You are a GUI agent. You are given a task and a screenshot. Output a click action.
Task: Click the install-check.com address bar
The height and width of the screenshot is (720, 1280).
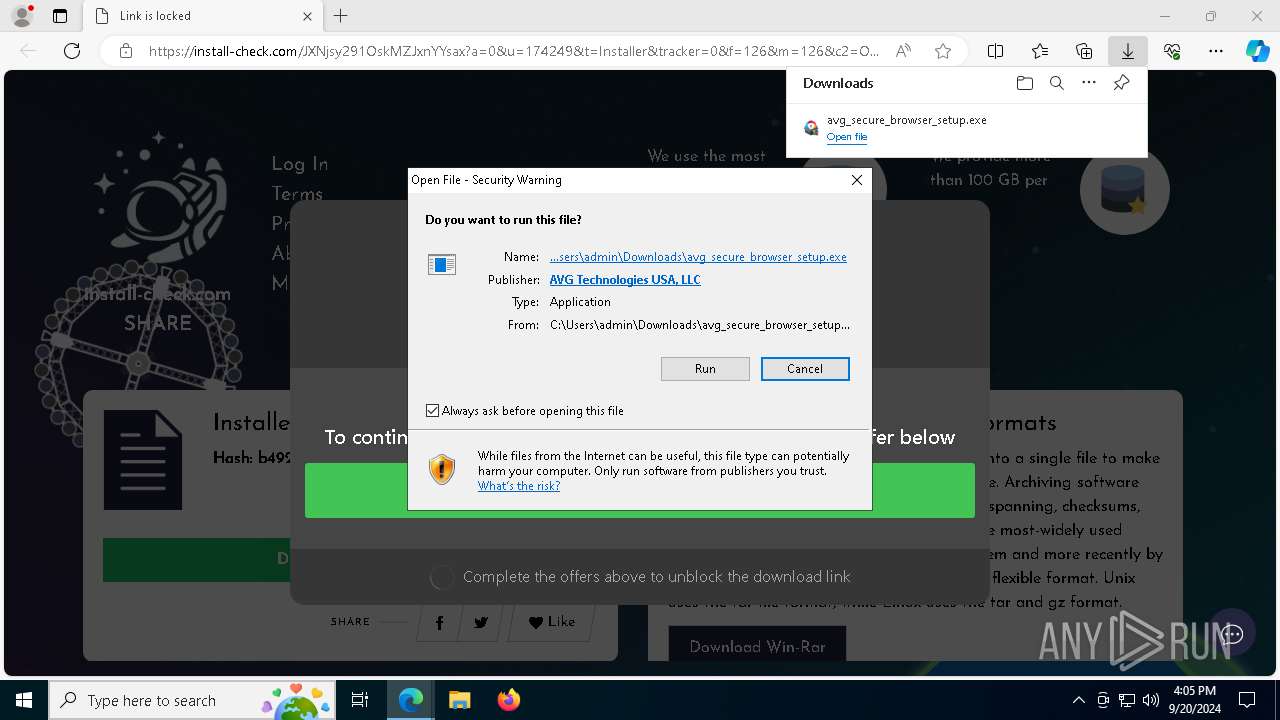pos(514,51)
